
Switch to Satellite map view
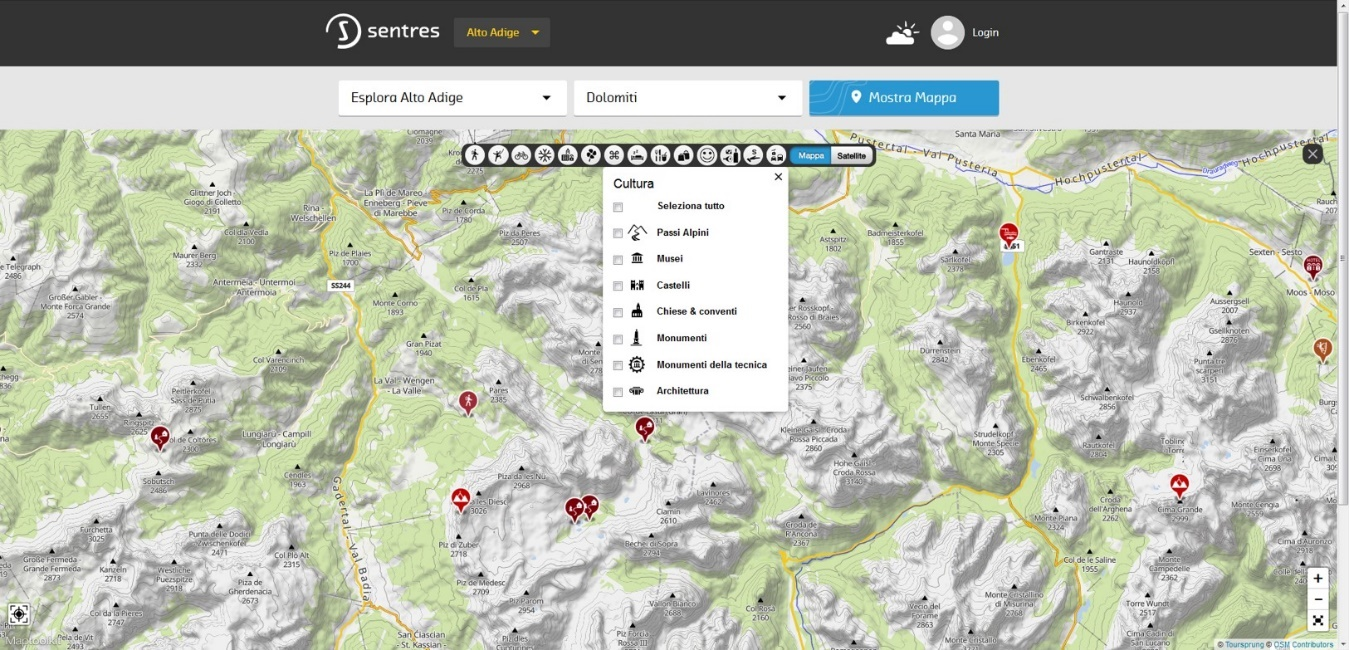[x=852, y=156]
